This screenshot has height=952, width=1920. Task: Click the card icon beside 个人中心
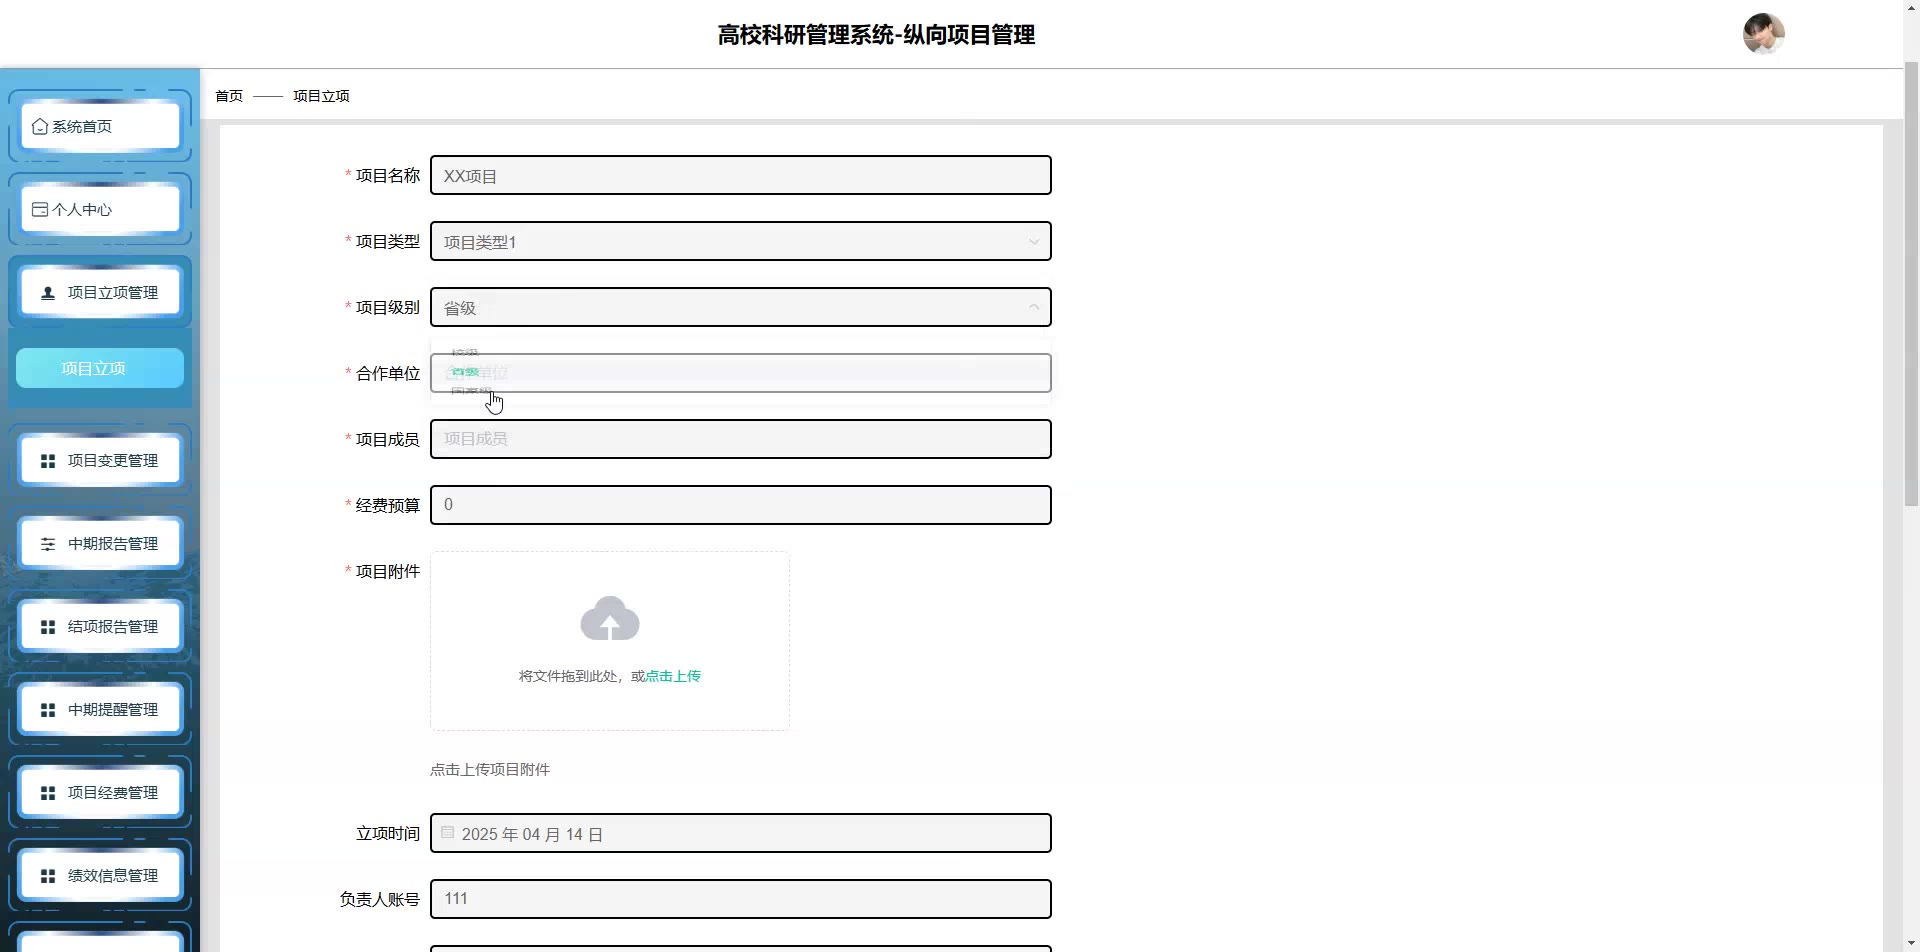[40, 210]
